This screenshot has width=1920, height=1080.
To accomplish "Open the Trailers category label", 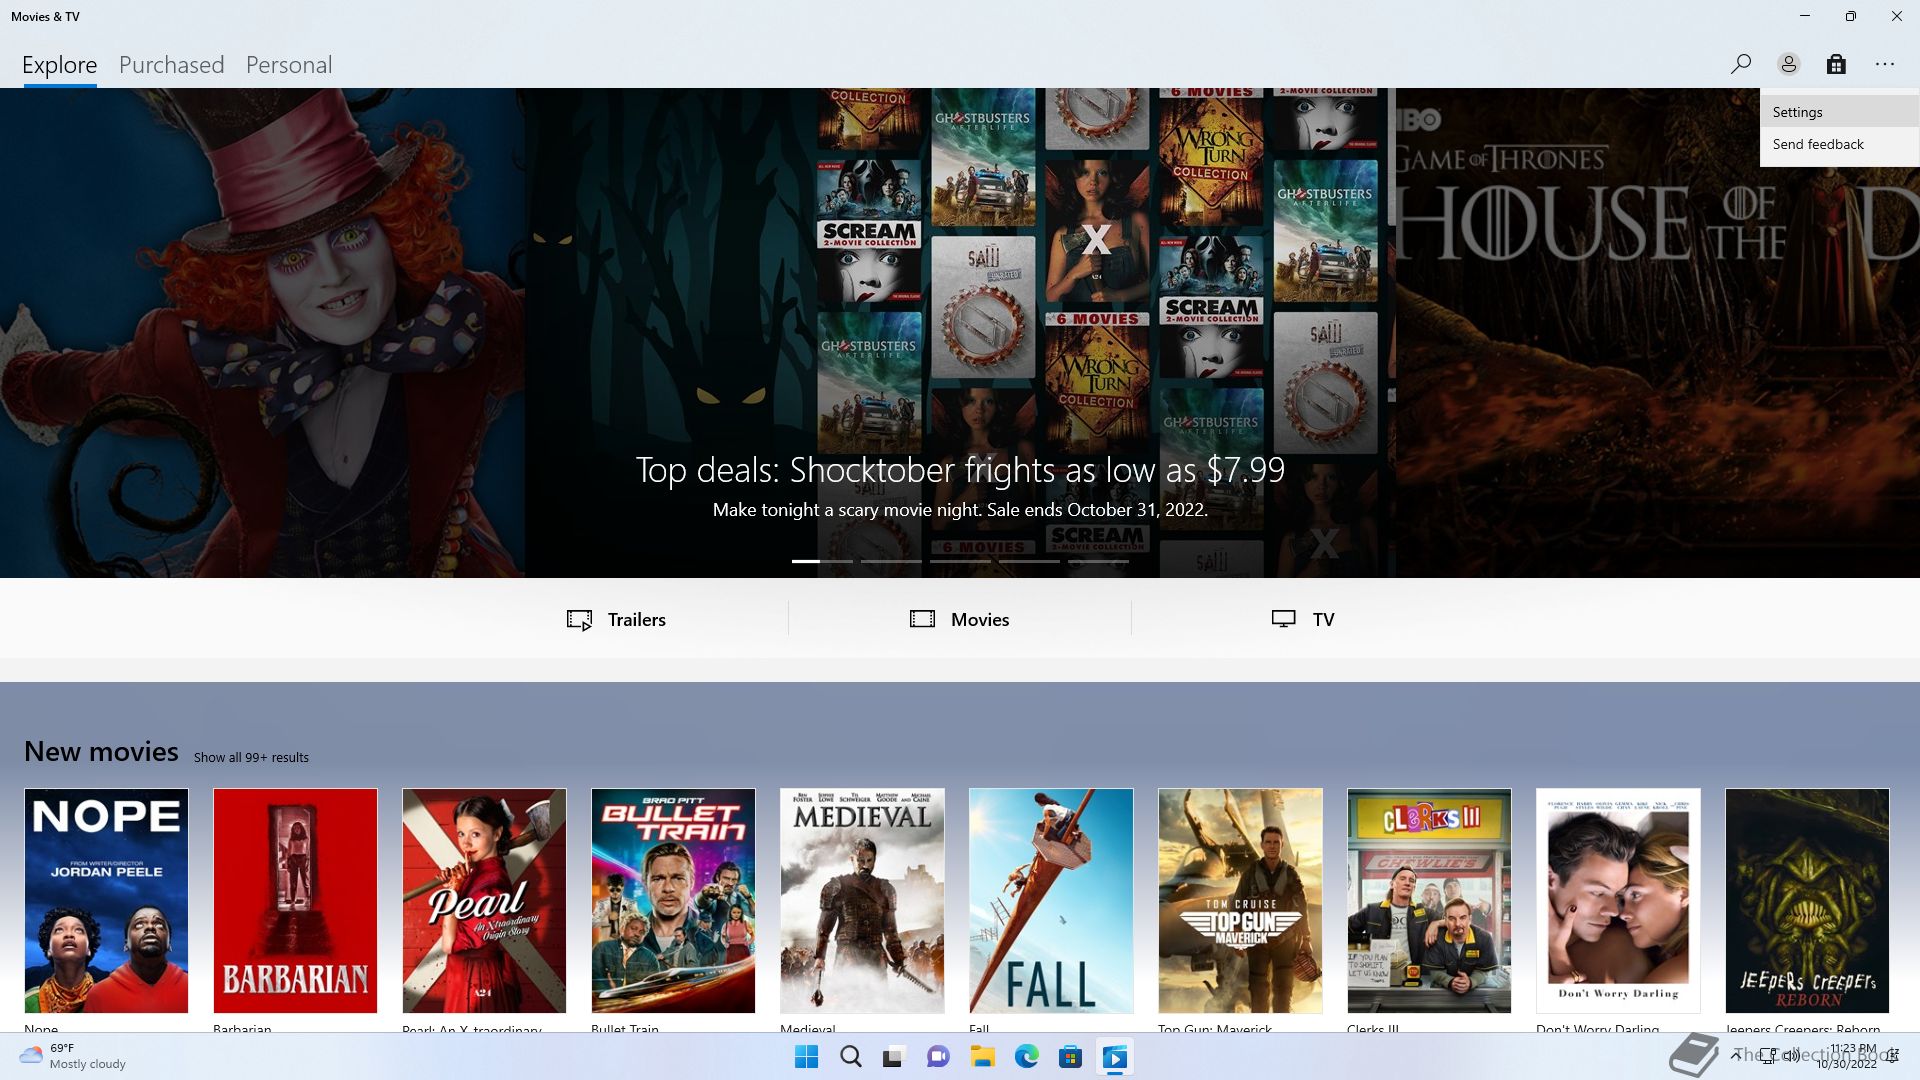I will coord(637,620).
